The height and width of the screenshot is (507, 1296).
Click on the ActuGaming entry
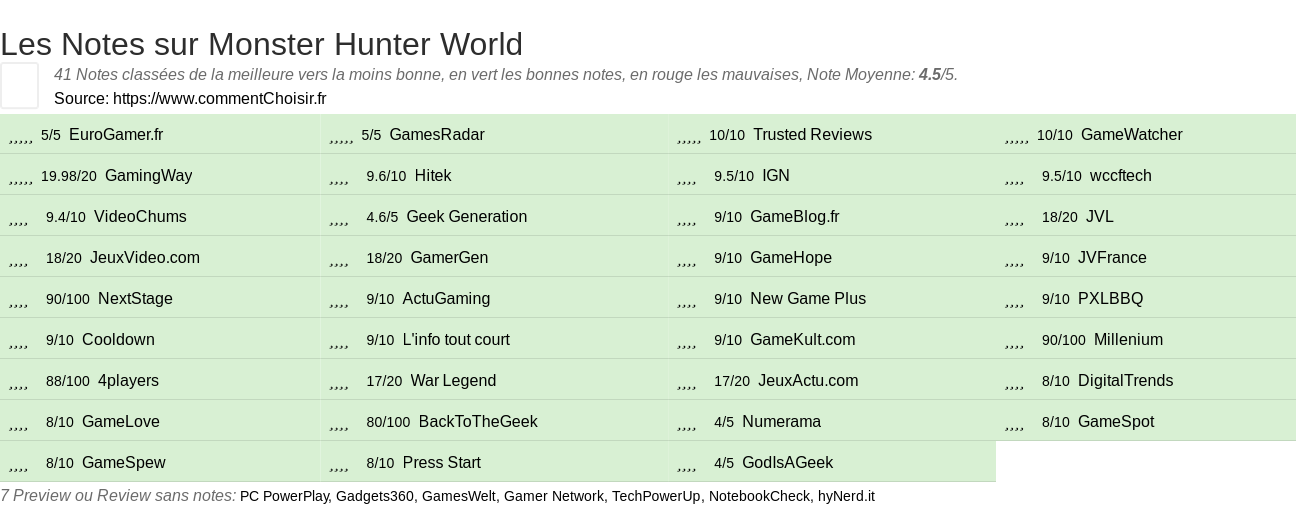click(x=446, y=299)
